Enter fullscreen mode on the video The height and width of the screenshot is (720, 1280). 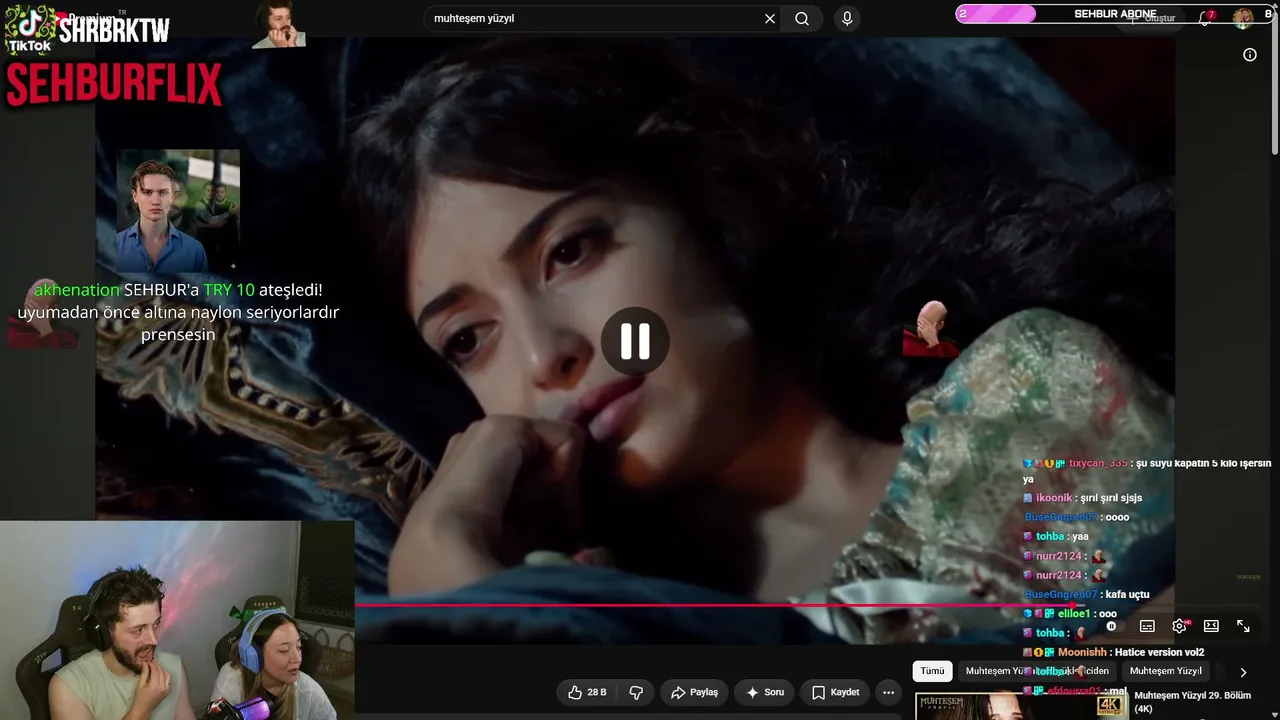coord(1243,626)
